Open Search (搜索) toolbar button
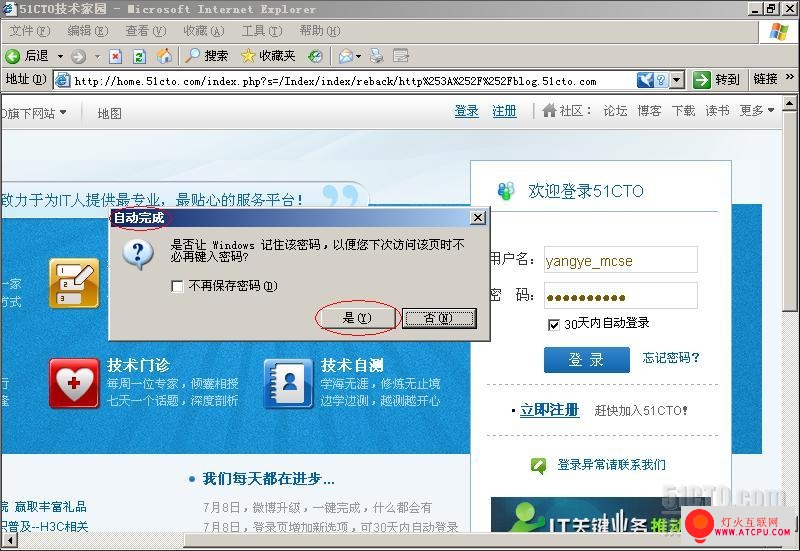The height and width of the screenshot is (551, 800). pos(206,56)
